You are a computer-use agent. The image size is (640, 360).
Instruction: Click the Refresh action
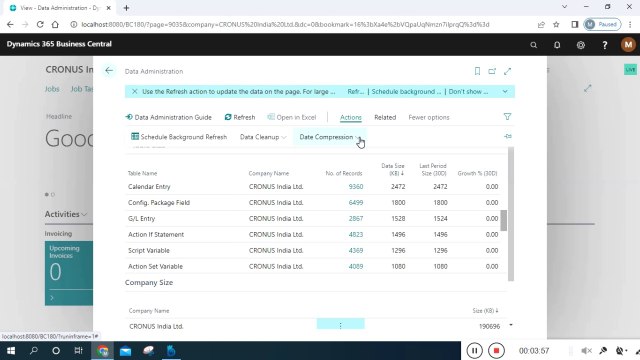(x=240, y=117)
